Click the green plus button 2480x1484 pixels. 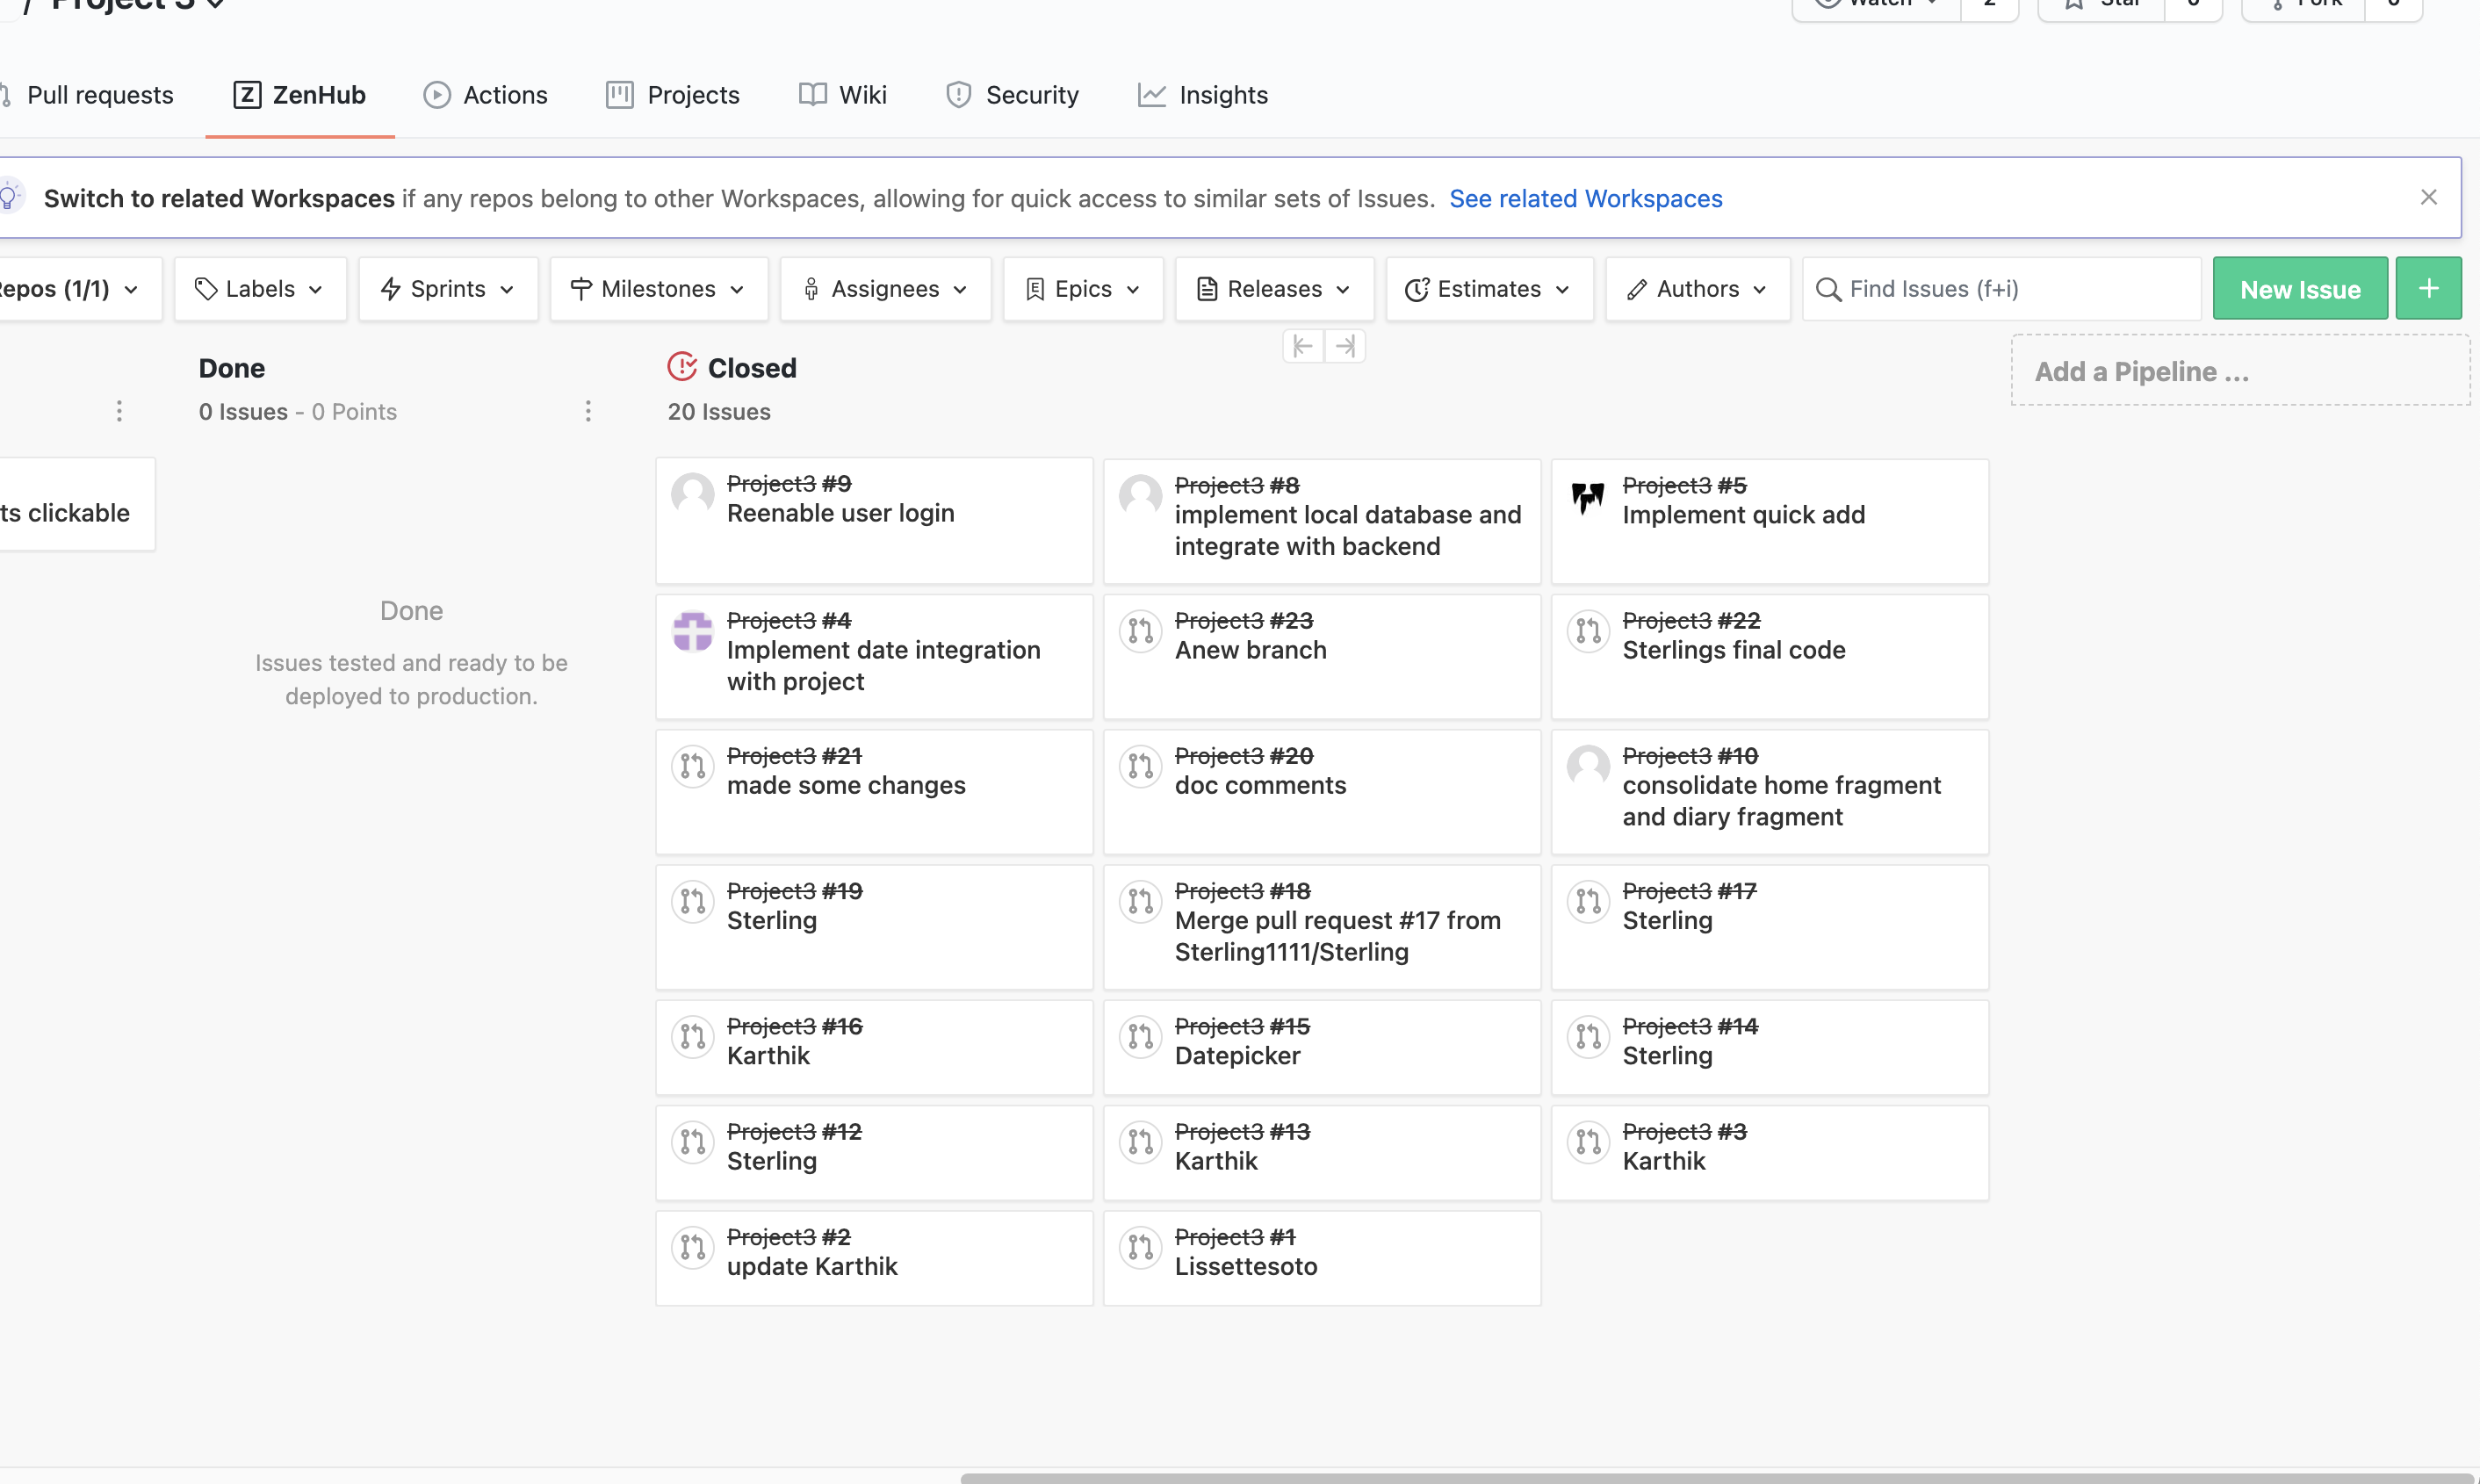click(x=2428, y=289)
